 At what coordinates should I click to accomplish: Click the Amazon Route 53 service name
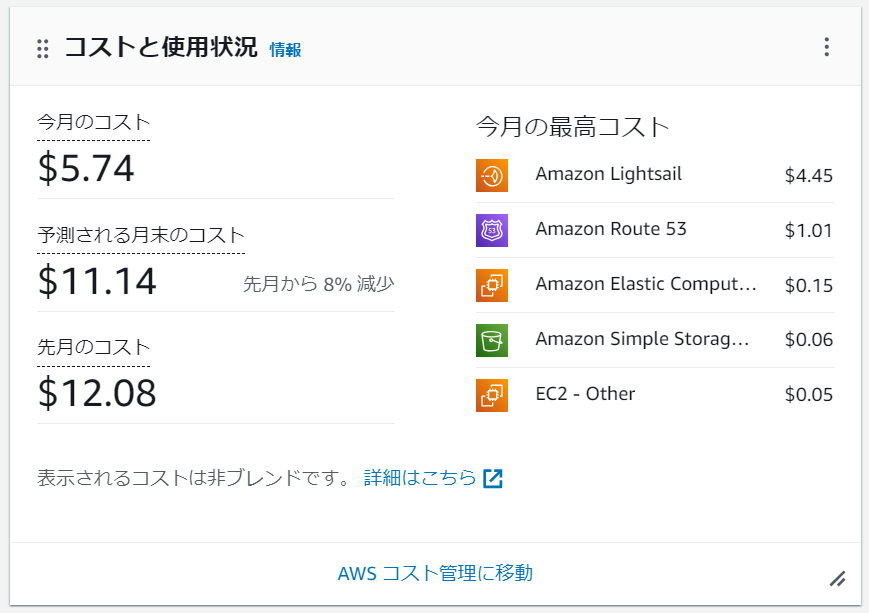coord(611,229)
